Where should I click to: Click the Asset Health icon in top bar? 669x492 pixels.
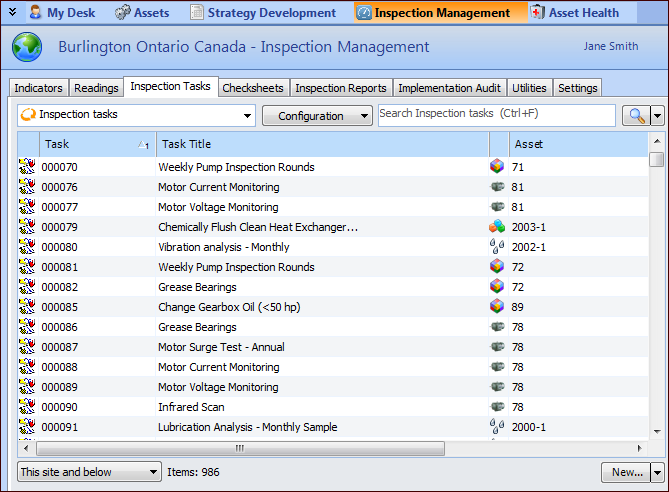[537, 13]
